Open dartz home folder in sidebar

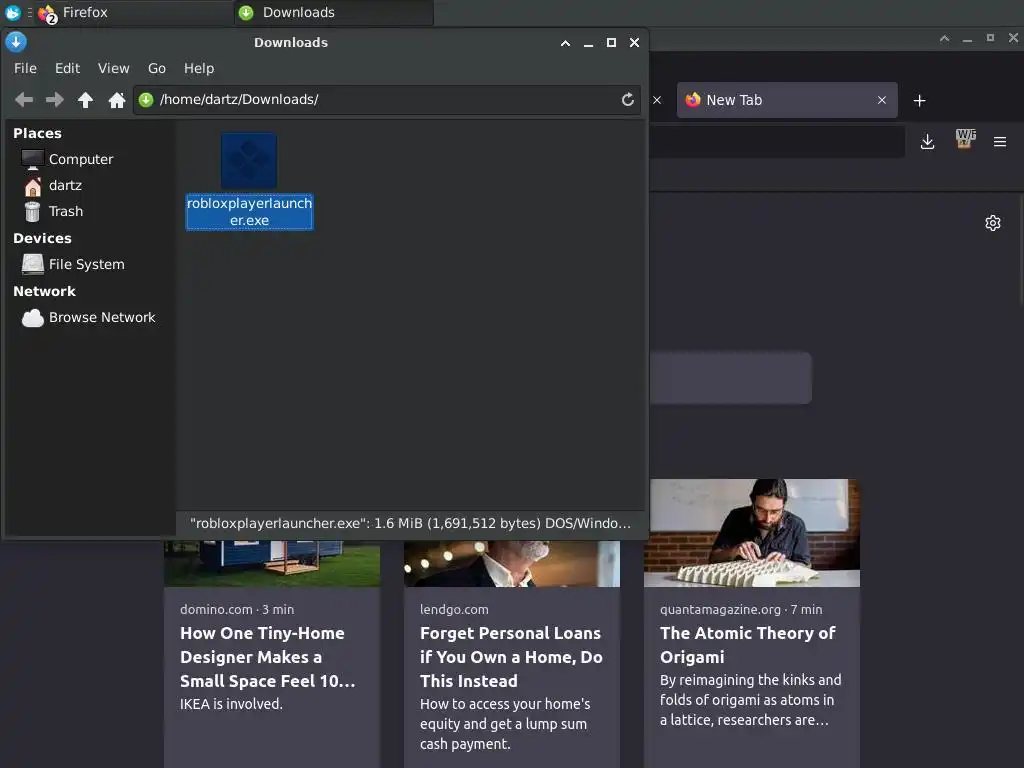coord(53,185)
